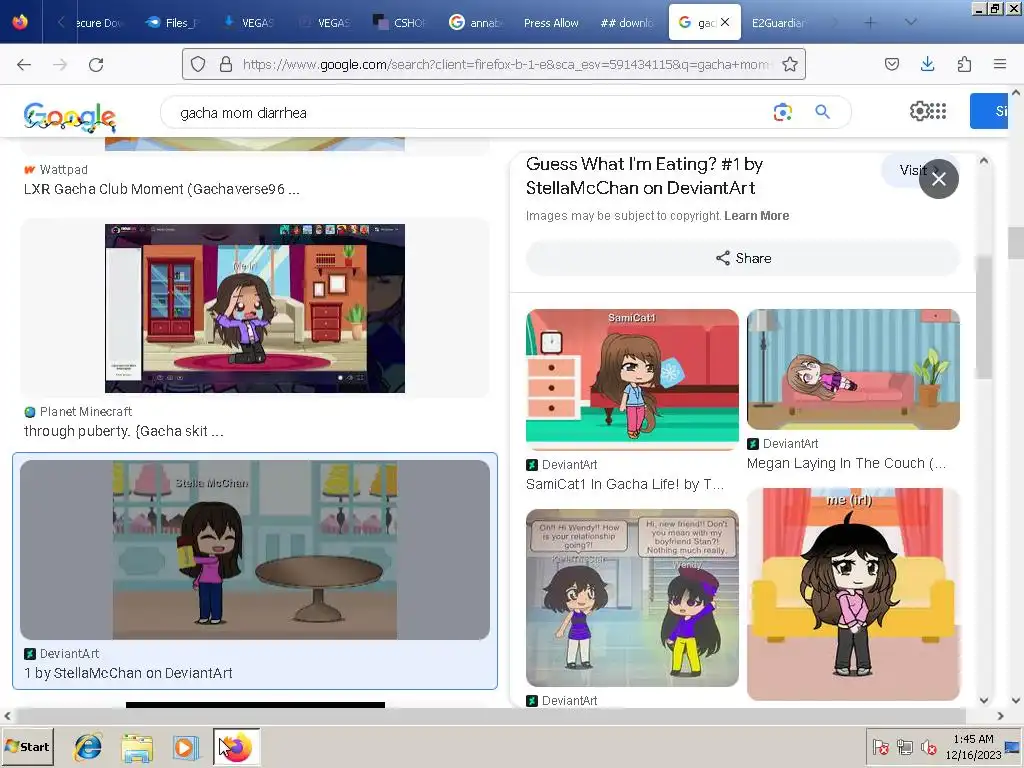Click the Firefox taskbar button
The height and width of the screenshot is (768, 1024).
[236, 746]
